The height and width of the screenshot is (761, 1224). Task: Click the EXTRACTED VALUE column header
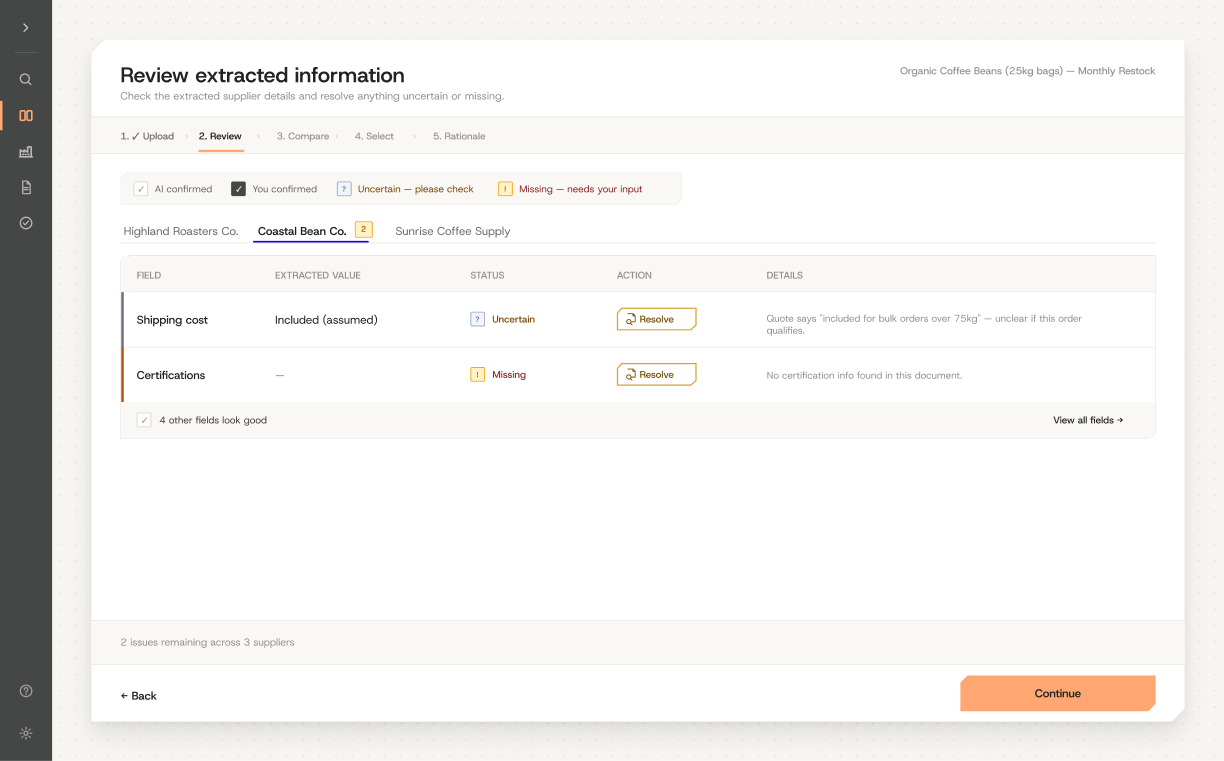tap(318, 275)
